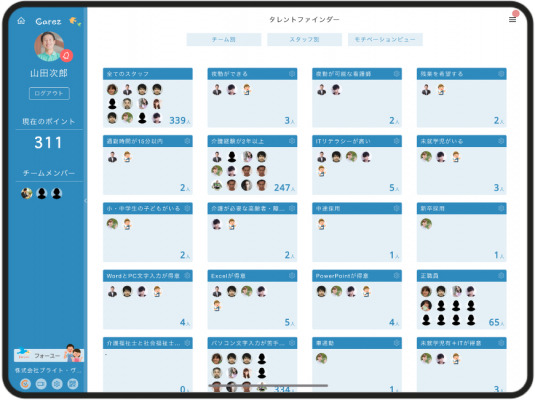Click the rightmost sidebar footer icon

point(73,384)
